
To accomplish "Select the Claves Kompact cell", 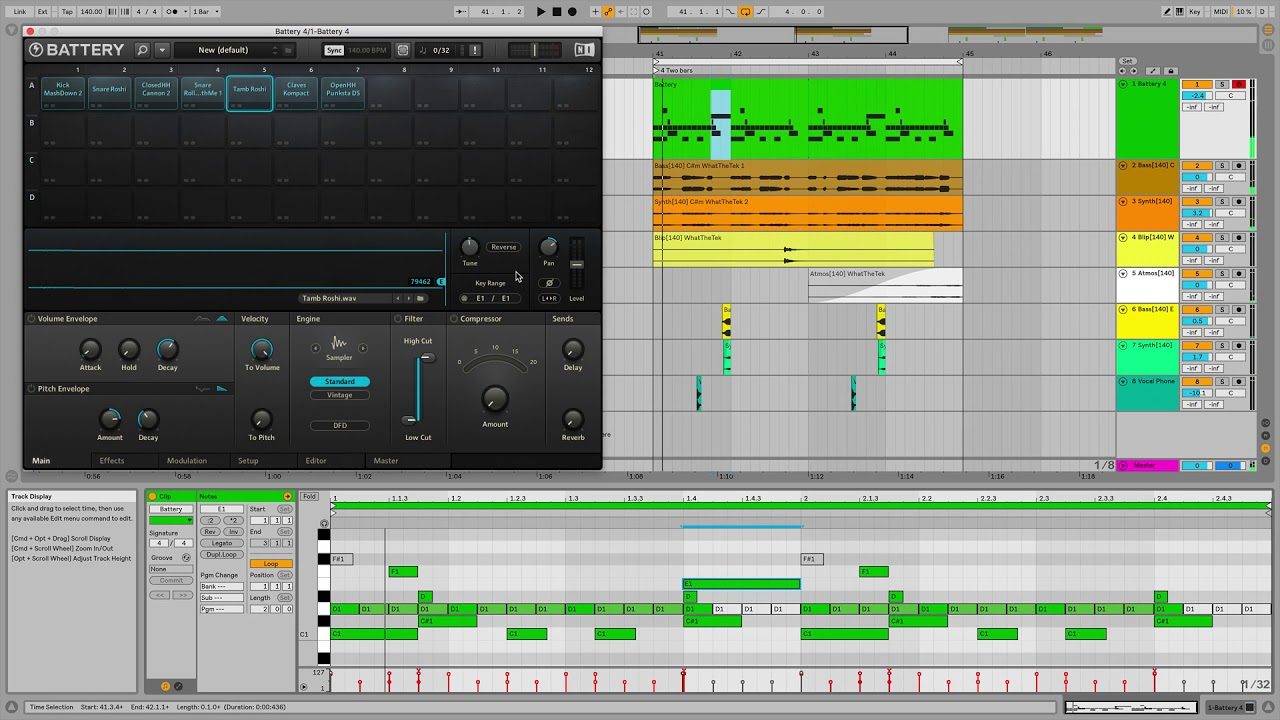I will coord(296,92).
